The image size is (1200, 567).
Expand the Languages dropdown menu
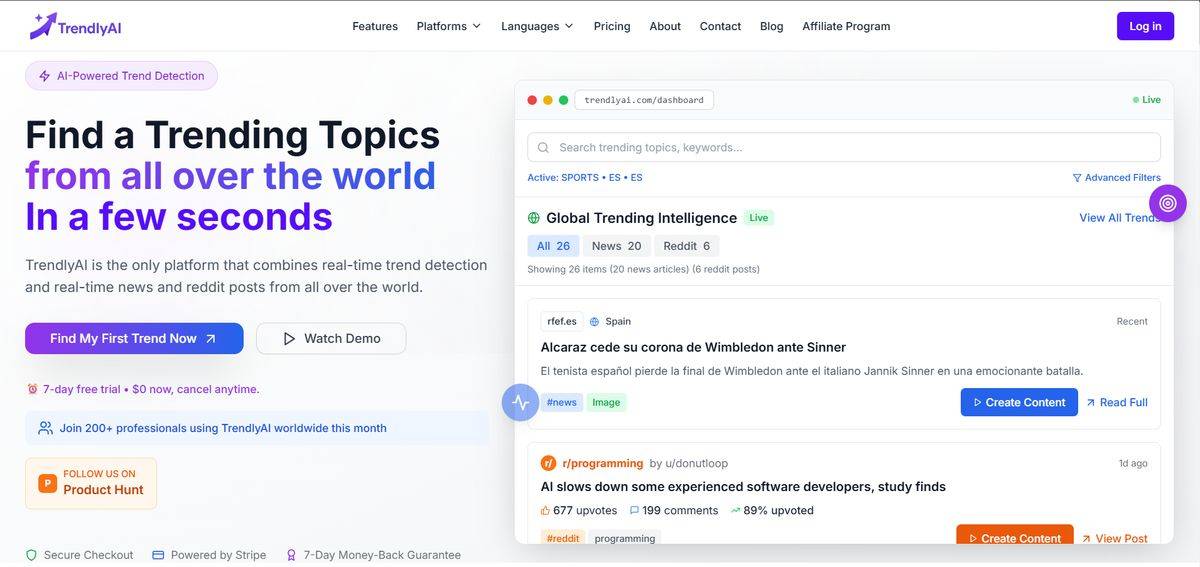pyautogui.click(x=537, y=26)
